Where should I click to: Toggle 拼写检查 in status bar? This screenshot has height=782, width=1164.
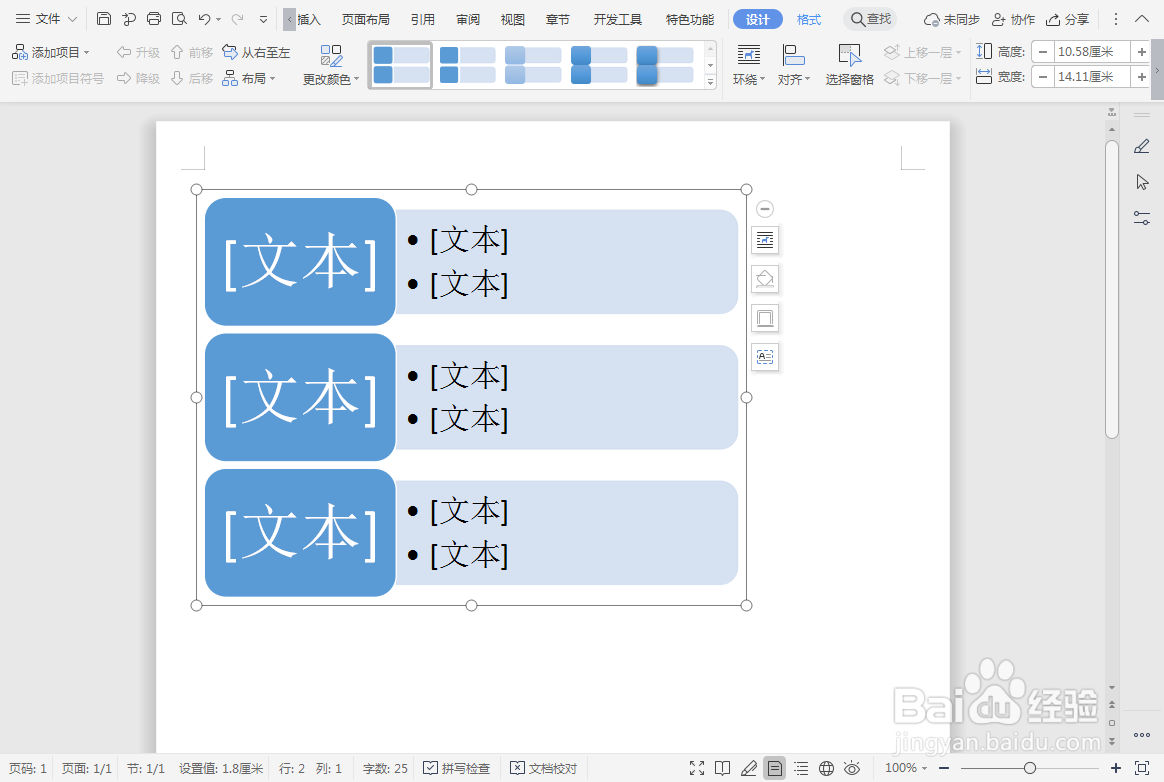point(457,768)
